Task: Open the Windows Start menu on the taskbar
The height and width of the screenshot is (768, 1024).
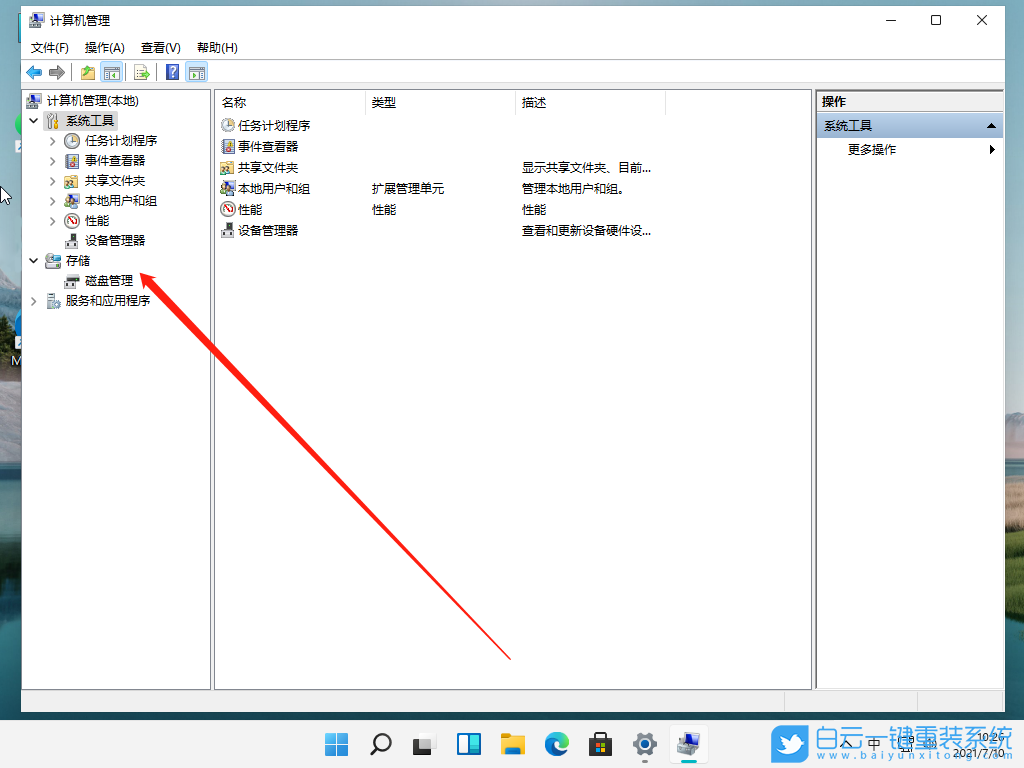Action: 336,744
